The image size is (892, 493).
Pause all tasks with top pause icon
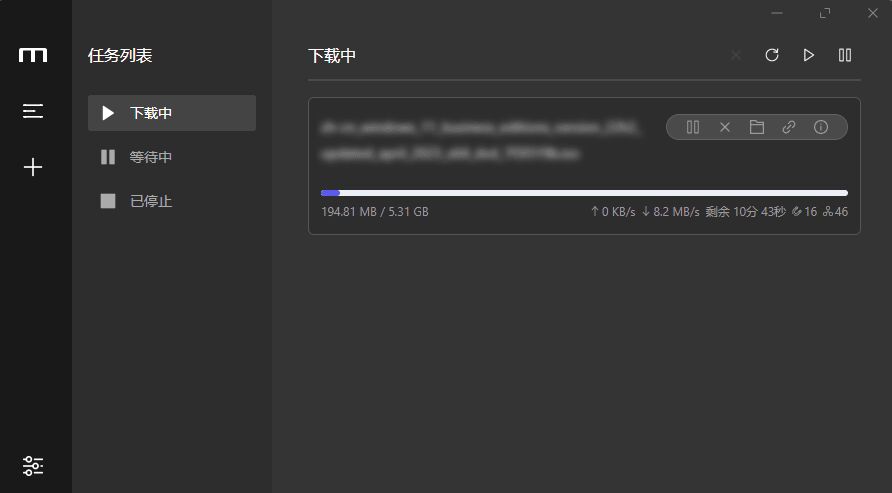pyautogui.click(x=845, y=55)
